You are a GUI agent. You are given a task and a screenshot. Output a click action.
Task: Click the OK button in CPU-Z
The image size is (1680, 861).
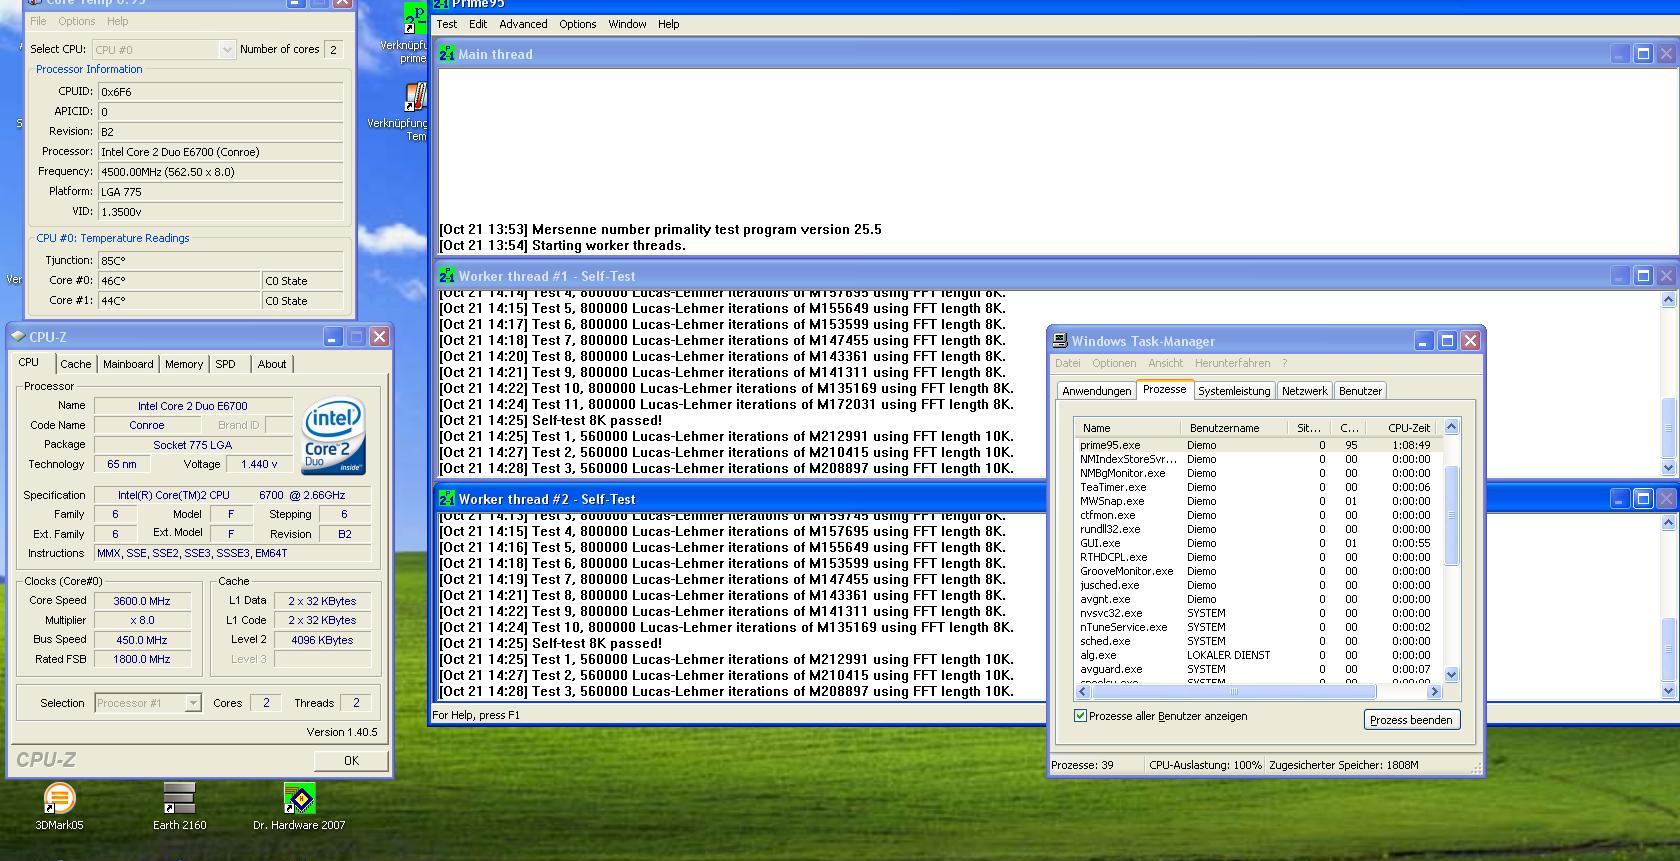(x=351, y=761)
